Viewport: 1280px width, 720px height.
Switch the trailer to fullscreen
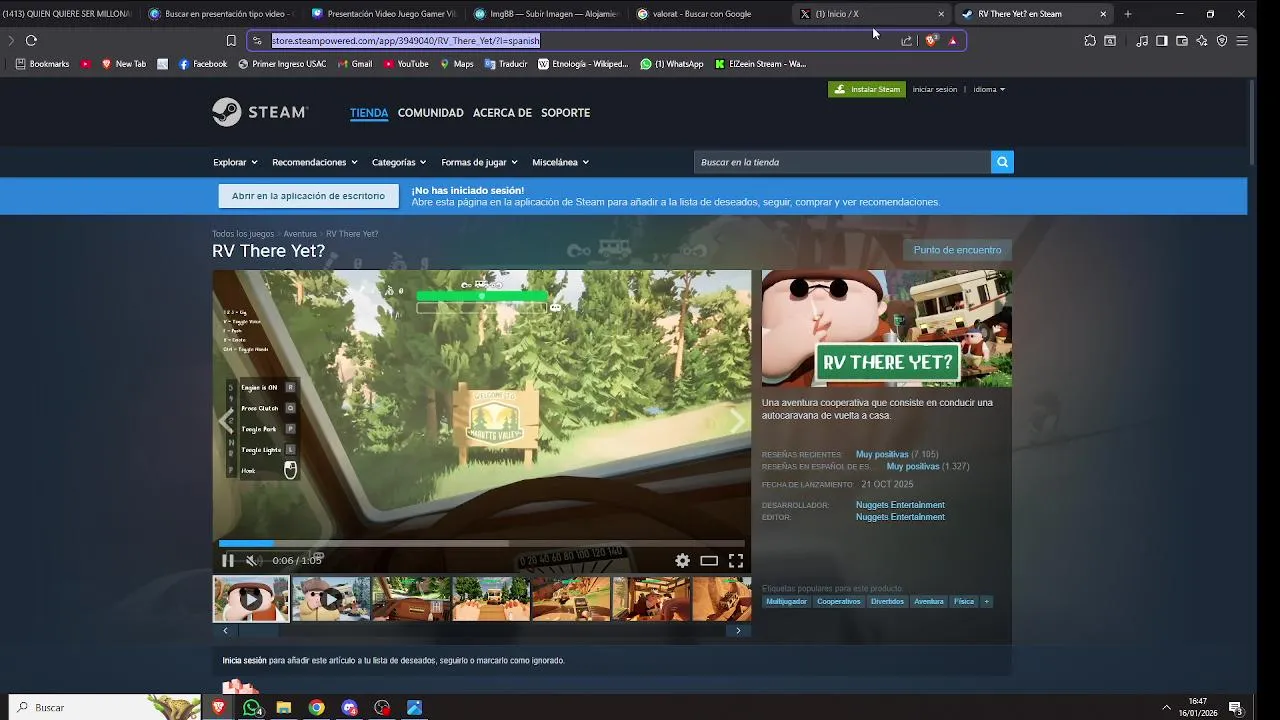pyautogui.click(x=736, y=561)
